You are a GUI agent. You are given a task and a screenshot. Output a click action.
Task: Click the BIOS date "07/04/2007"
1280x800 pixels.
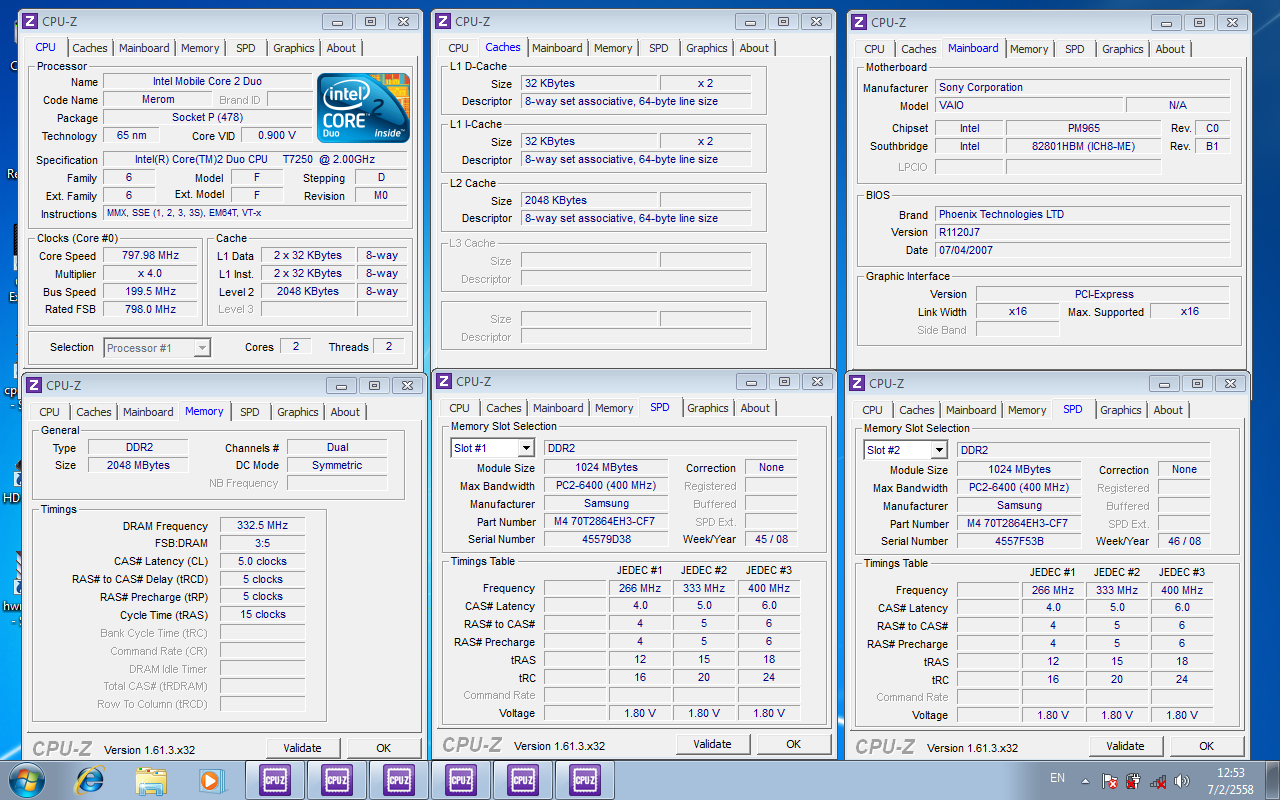click(x=1083, y=250)
